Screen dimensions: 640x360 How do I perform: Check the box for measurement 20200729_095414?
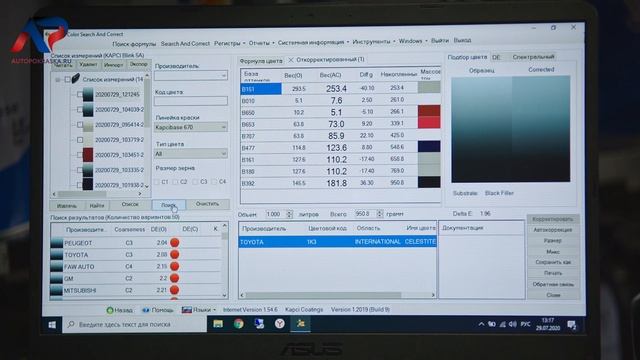point(80,124)
